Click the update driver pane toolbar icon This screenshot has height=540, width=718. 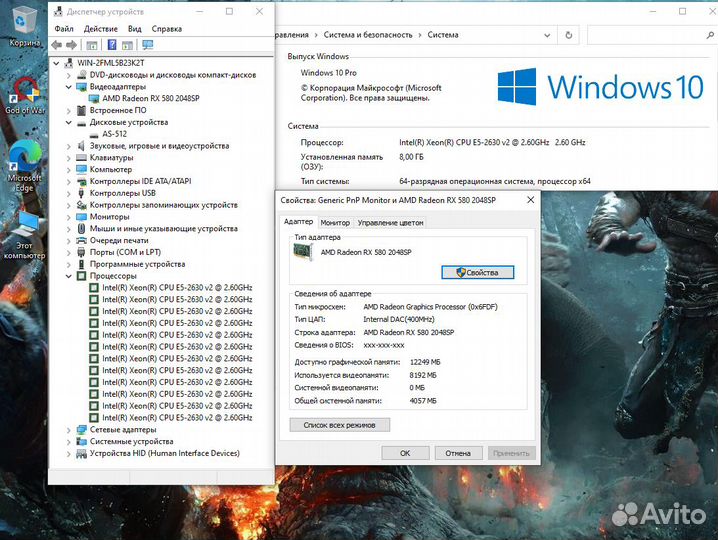(x=127, y=45)
